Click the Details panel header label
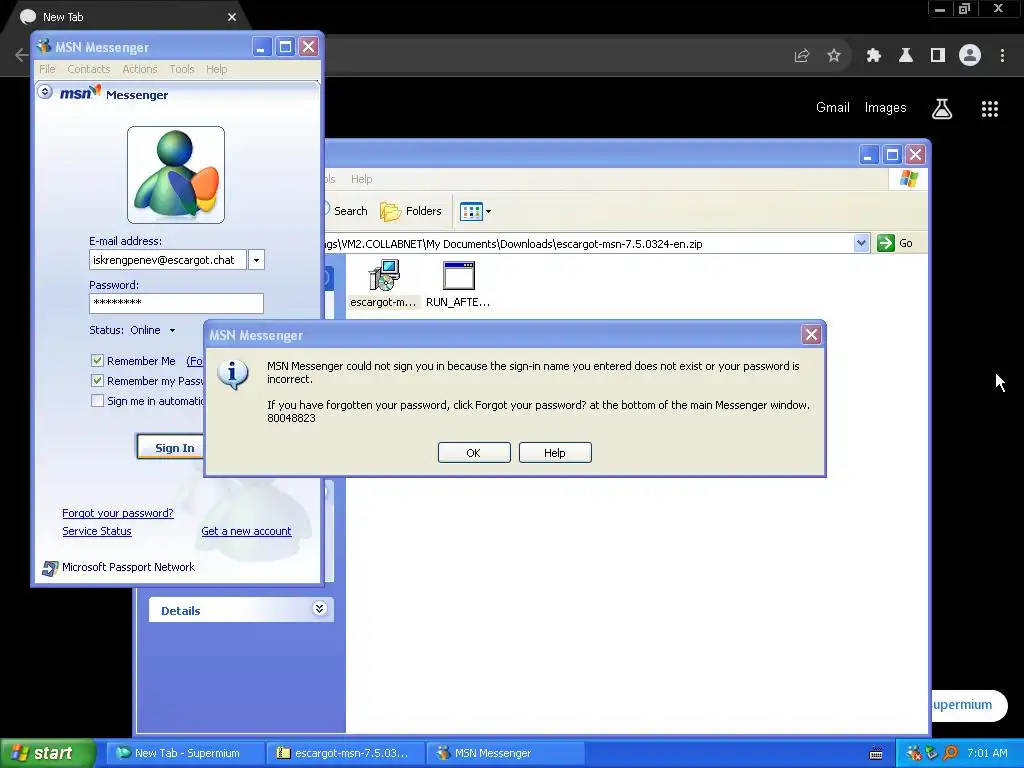This screenshot has width=1024, height=768. (x=180, y=611)
